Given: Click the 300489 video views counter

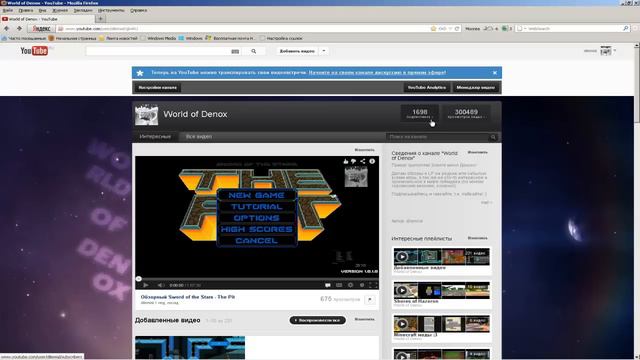Looking at the screenshot, I should coord(466,113).
